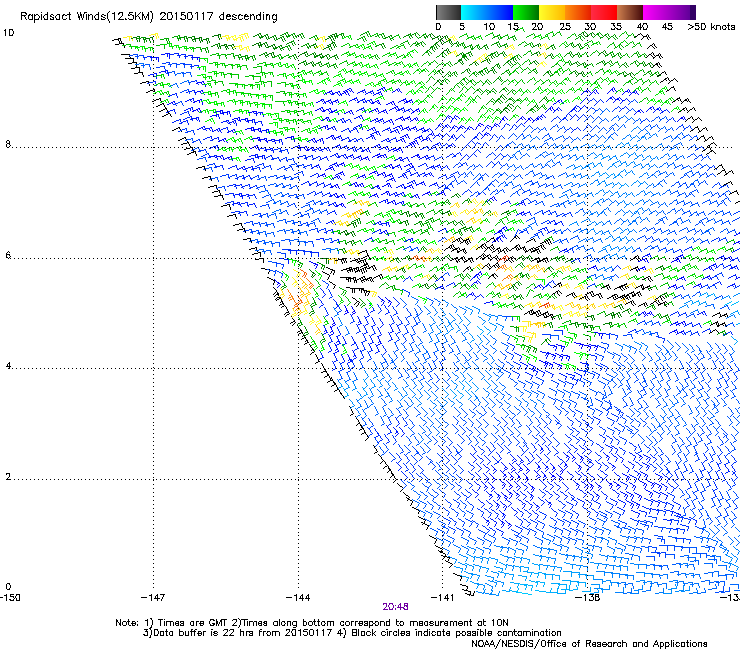Click the legend value '15'
The width and height of the screenshot is (740, 650).
(x=513, y=27)
